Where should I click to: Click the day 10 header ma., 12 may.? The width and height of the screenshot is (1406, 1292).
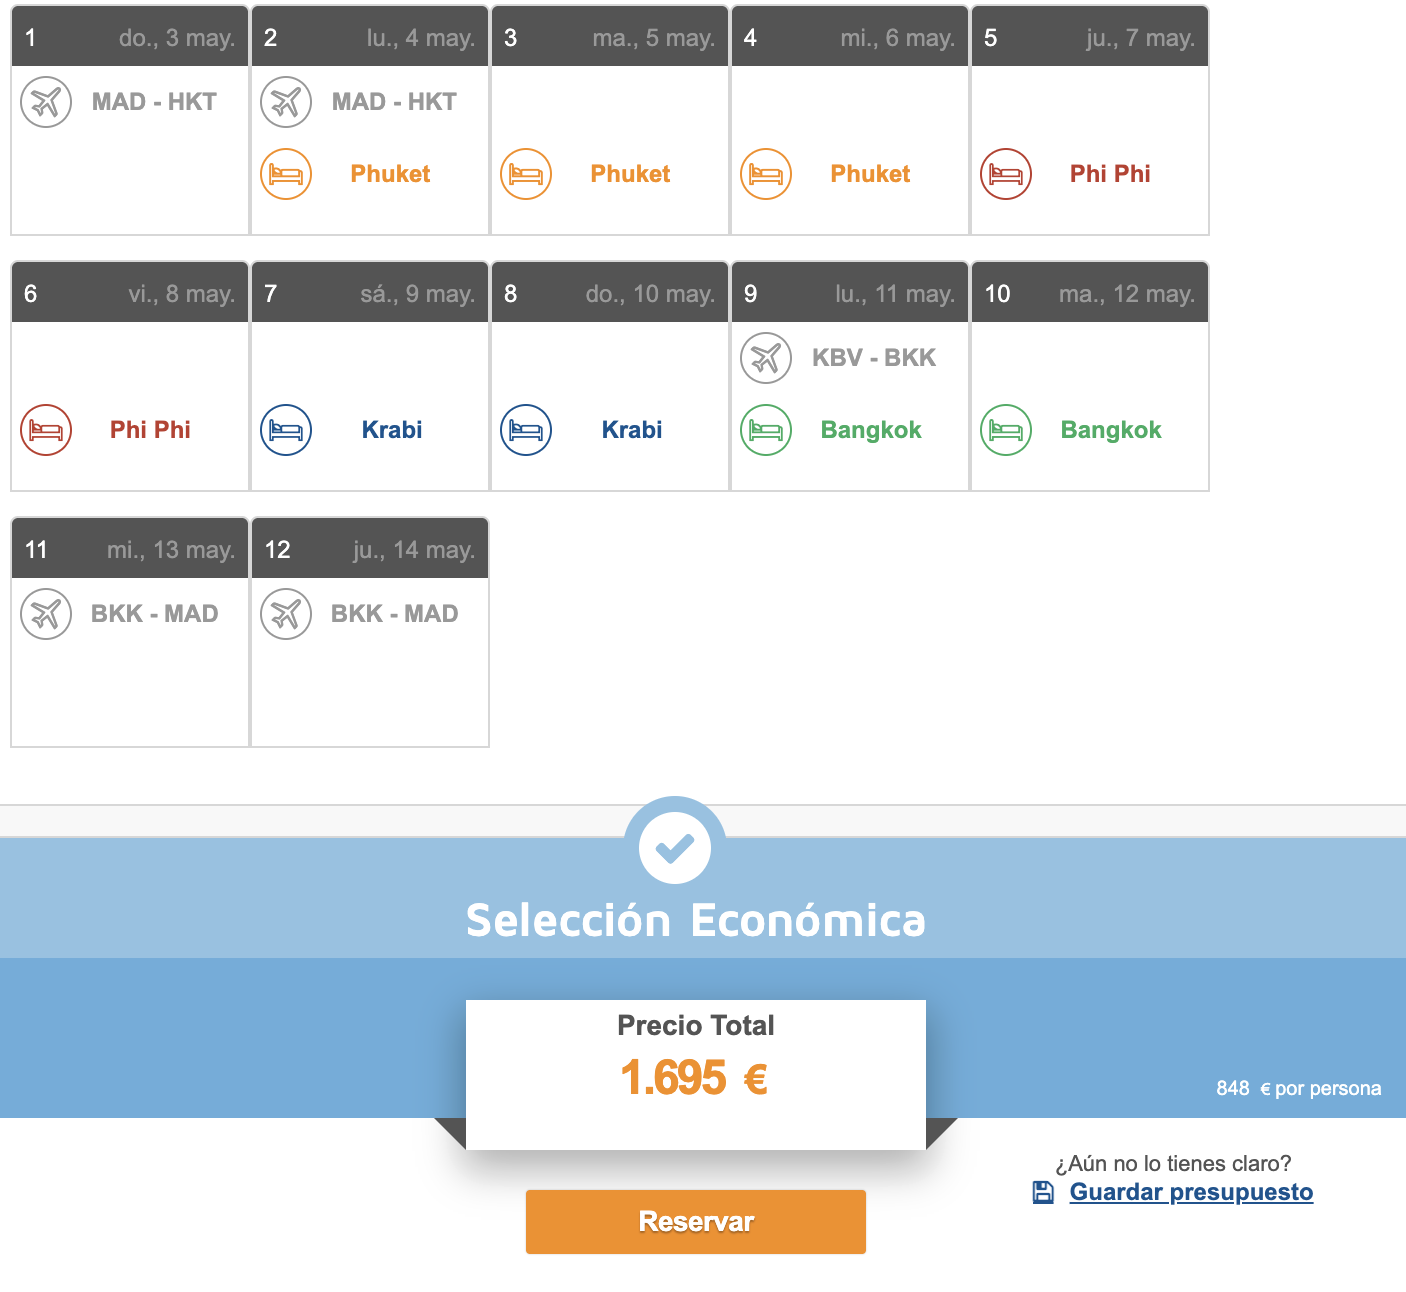tap(1090, 294)
